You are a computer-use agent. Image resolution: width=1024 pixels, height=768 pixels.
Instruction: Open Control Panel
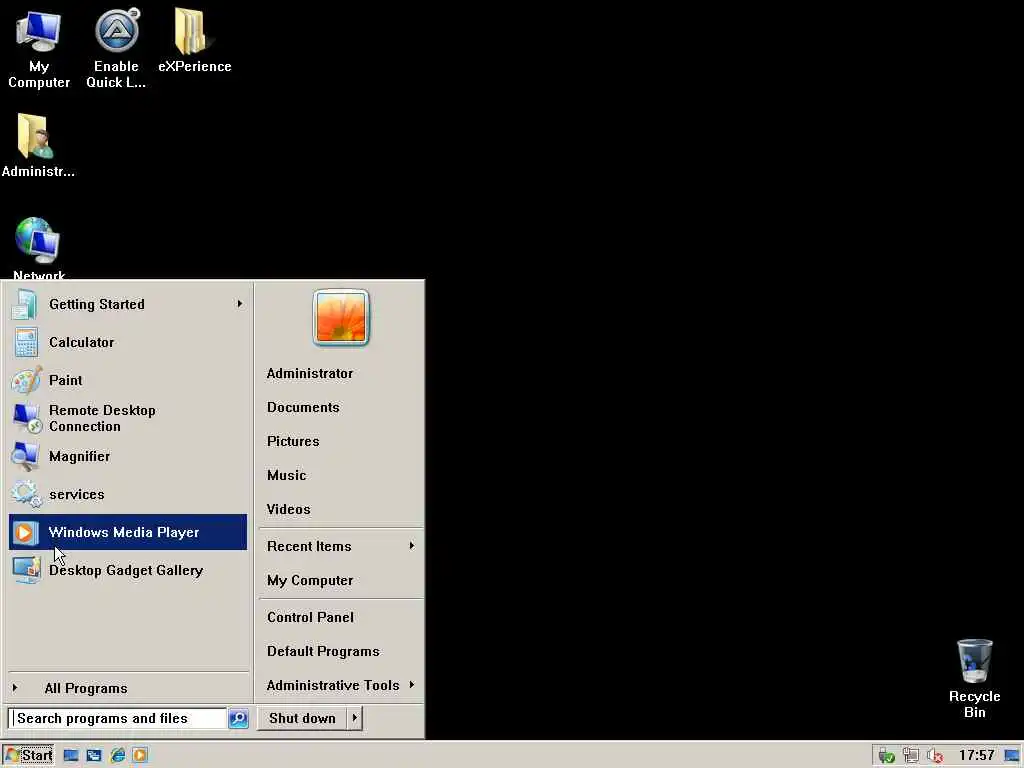click(x=340, y=617)
